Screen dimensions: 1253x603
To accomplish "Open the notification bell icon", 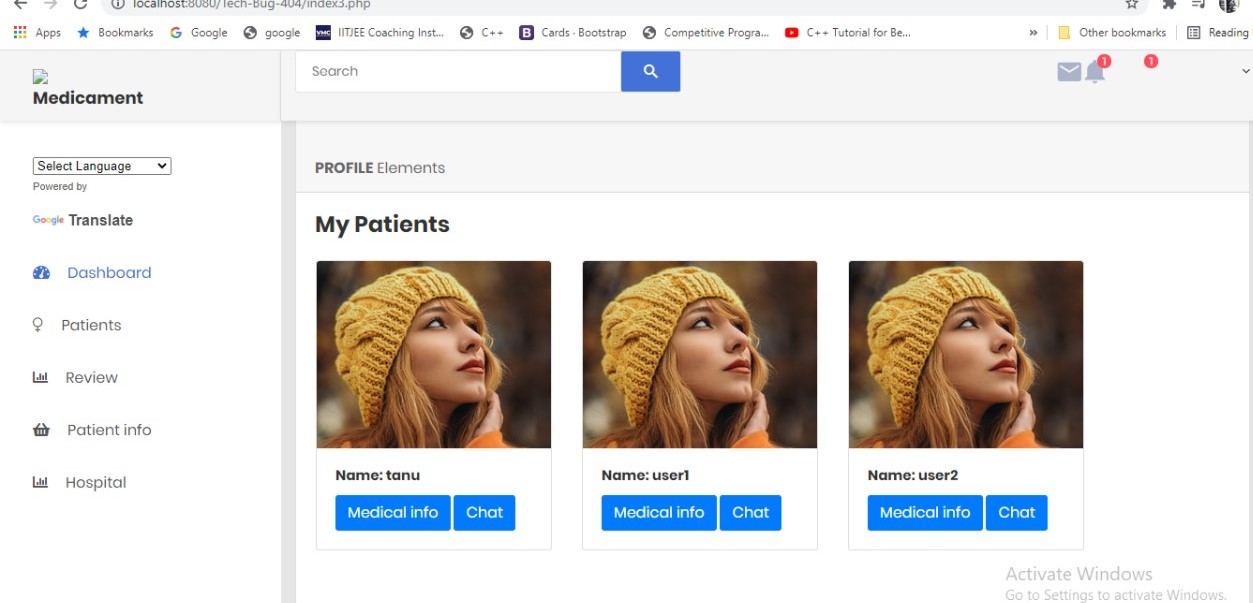I will coord(1095,72).
